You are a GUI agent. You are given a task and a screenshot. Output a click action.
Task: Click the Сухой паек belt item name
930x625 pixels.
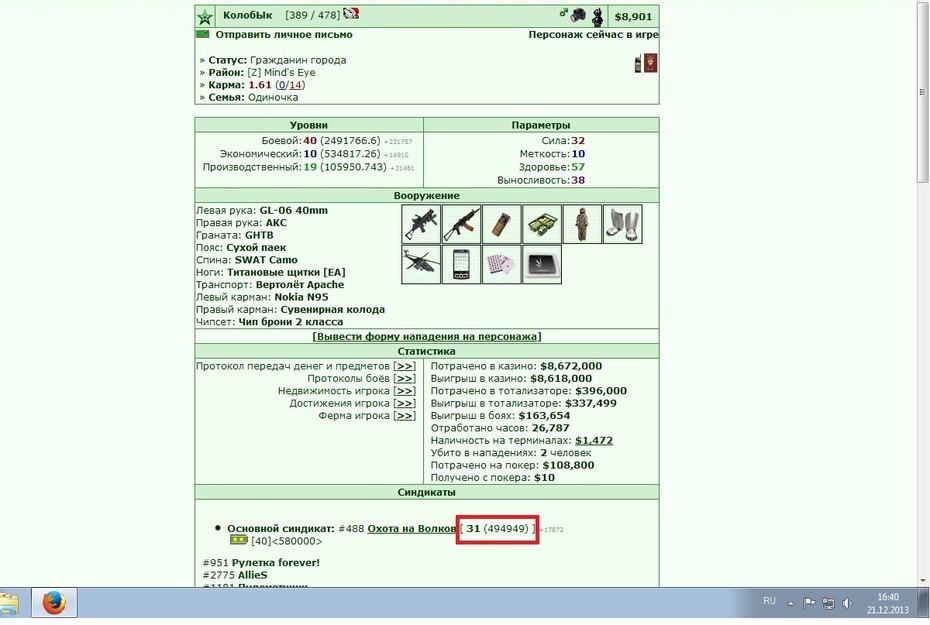(x=256, y=248)
